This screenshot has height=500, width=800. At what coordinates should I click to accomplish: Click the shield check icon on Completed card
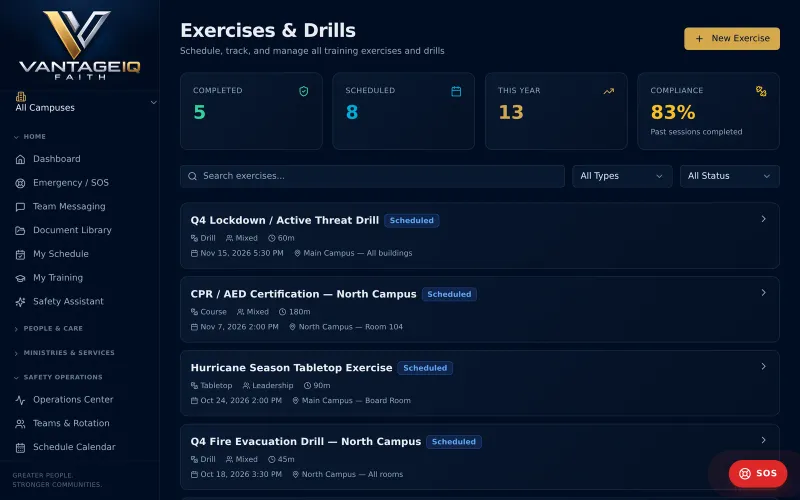pyautogui.click(x=304, y=91)
